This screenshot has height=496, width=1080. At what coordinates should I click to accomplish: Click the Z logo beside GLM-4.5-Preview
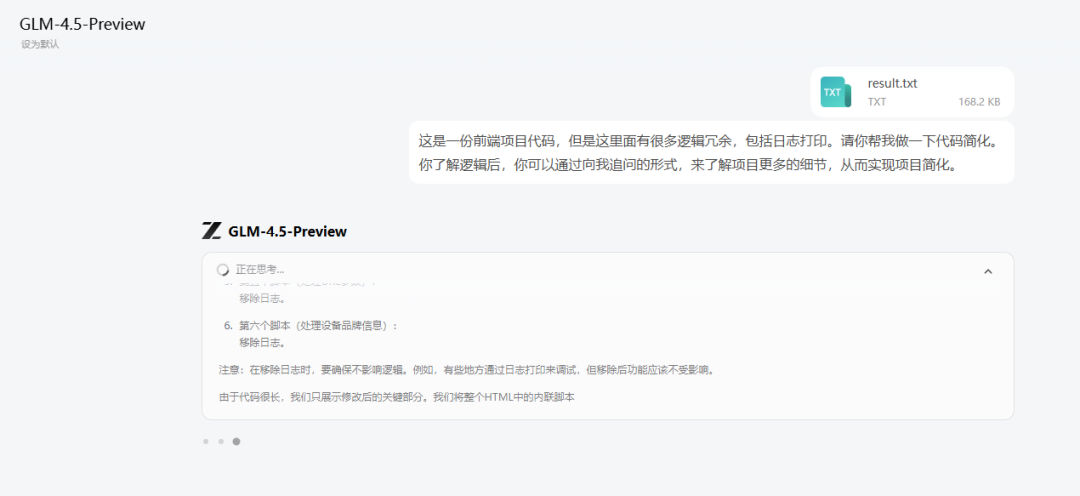[211, 231]
